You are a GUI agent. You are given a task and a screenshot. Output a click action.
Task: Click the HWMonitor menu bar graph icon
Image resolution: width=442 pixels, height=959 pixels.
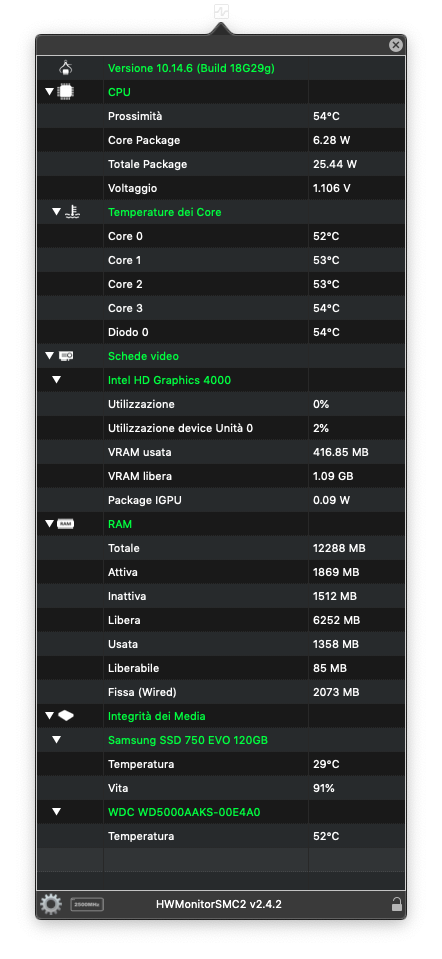point(221,11)
